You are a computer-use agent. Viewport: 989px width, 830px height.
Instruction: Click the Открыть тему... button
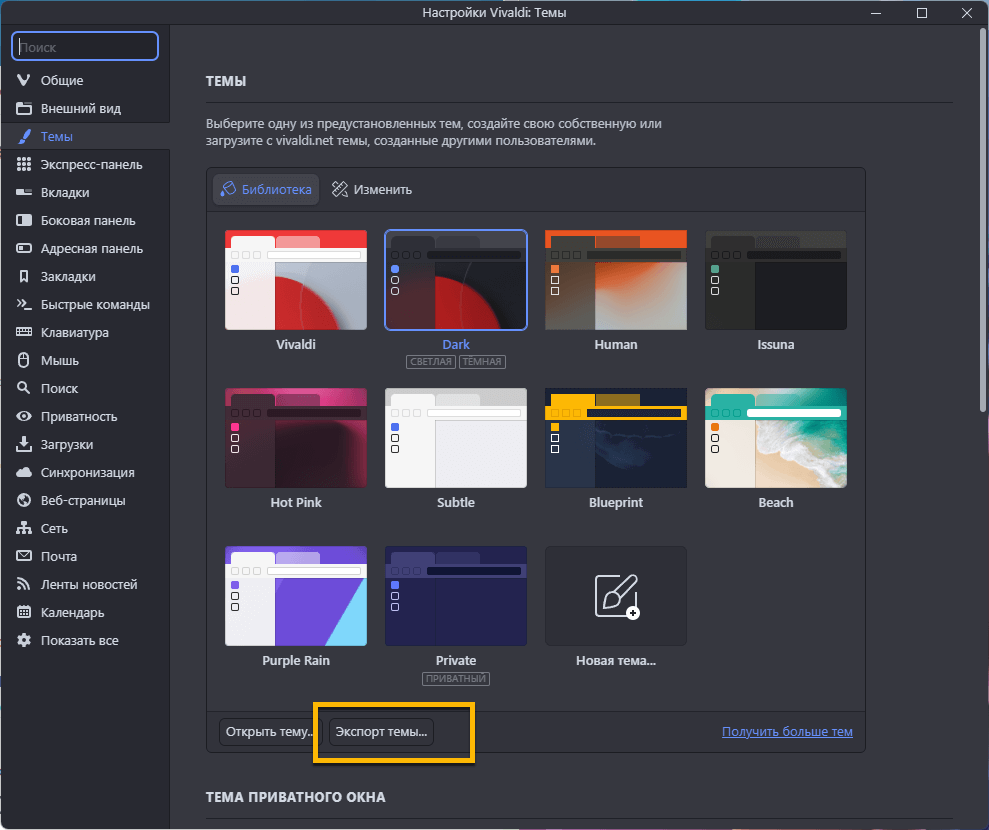click(x=271, y=732)
